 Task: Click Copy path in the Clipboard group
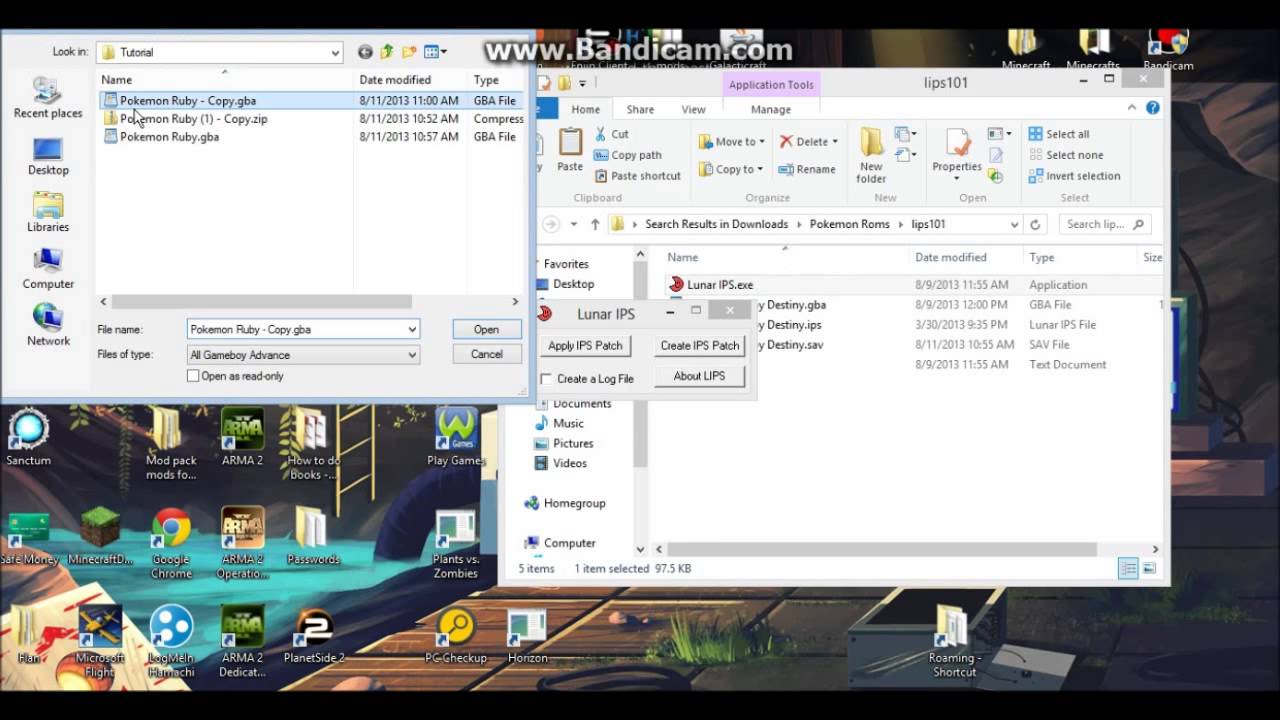627,155
